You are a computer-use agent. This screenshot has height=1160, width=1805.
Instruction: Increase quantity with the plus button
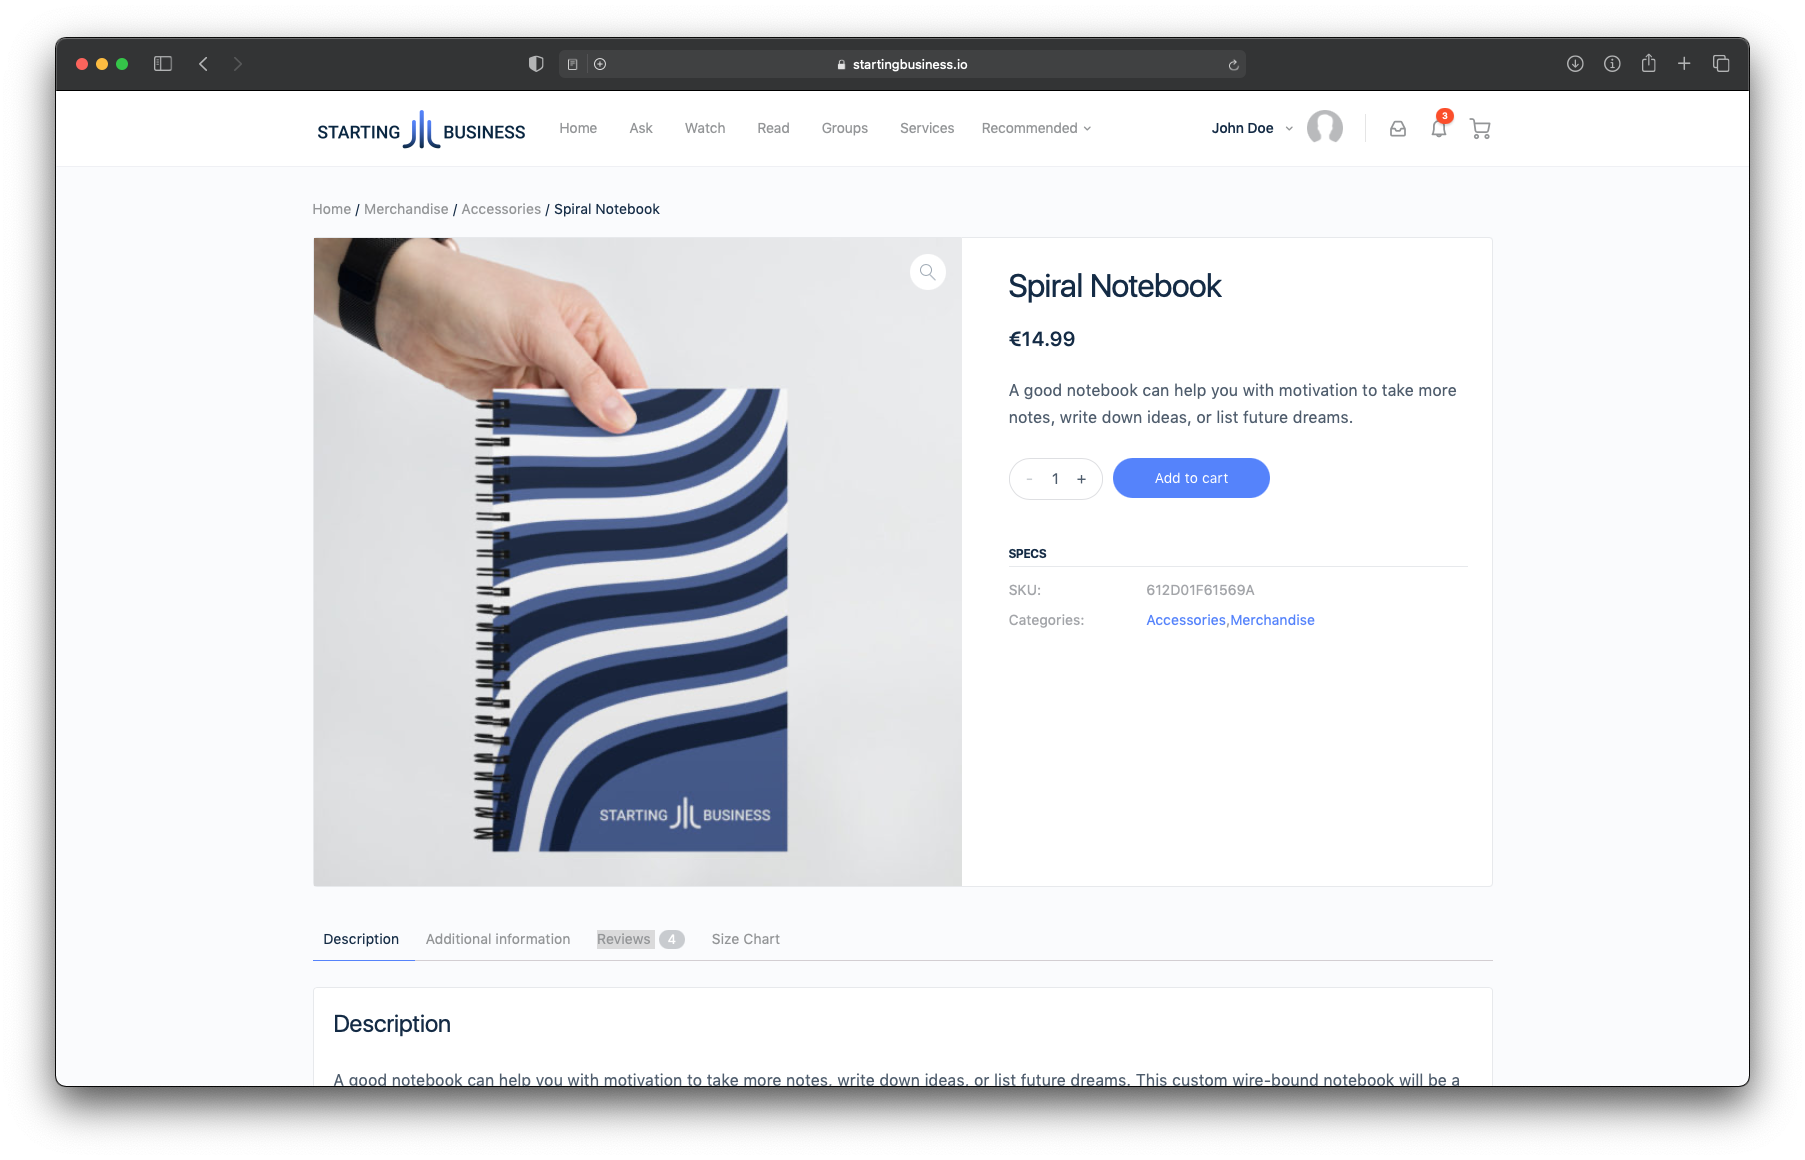(x=1081, y=479)
